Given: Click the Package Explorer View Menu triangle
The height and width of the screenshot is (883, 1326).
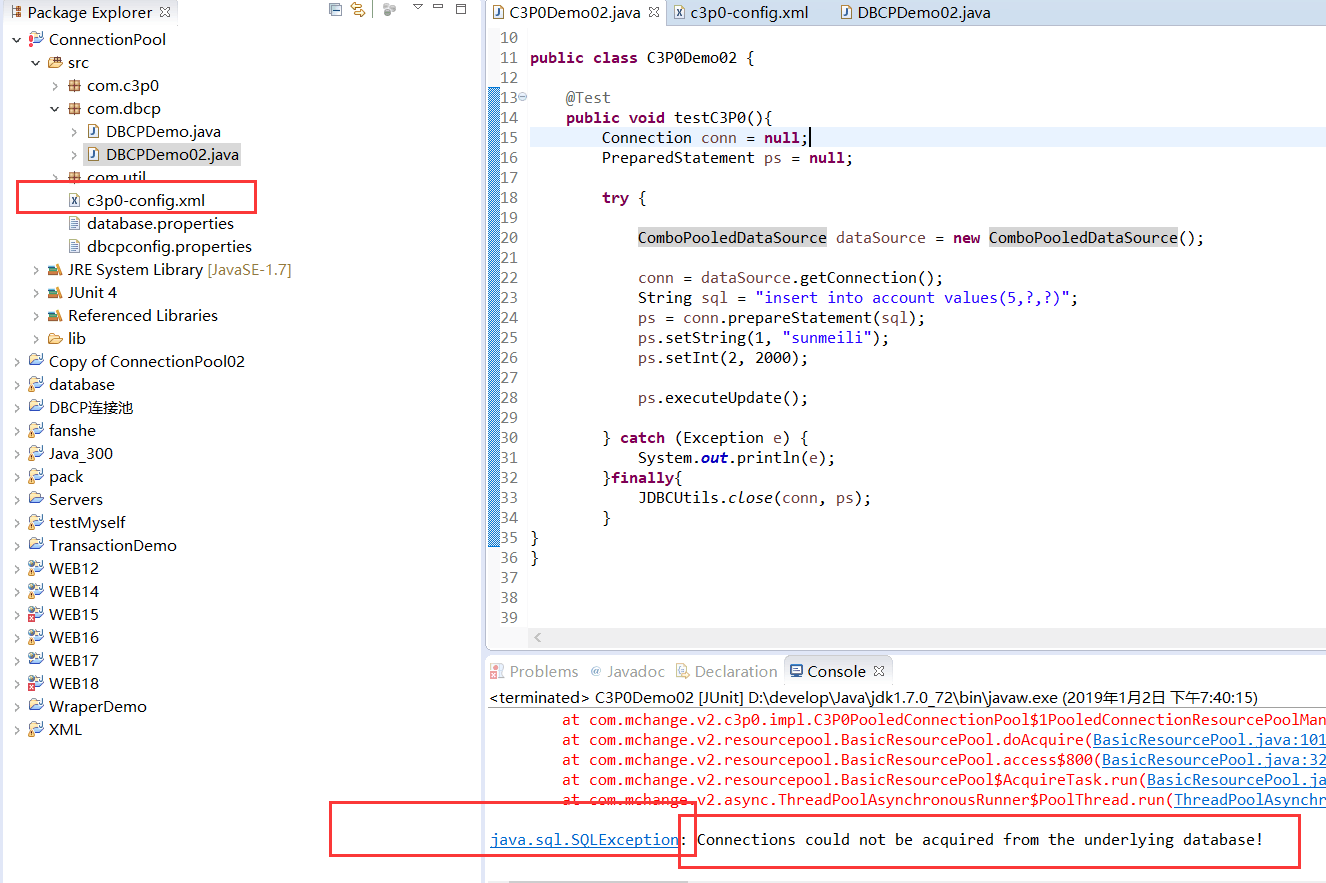Looking at the screenshot, I should 417,8.
